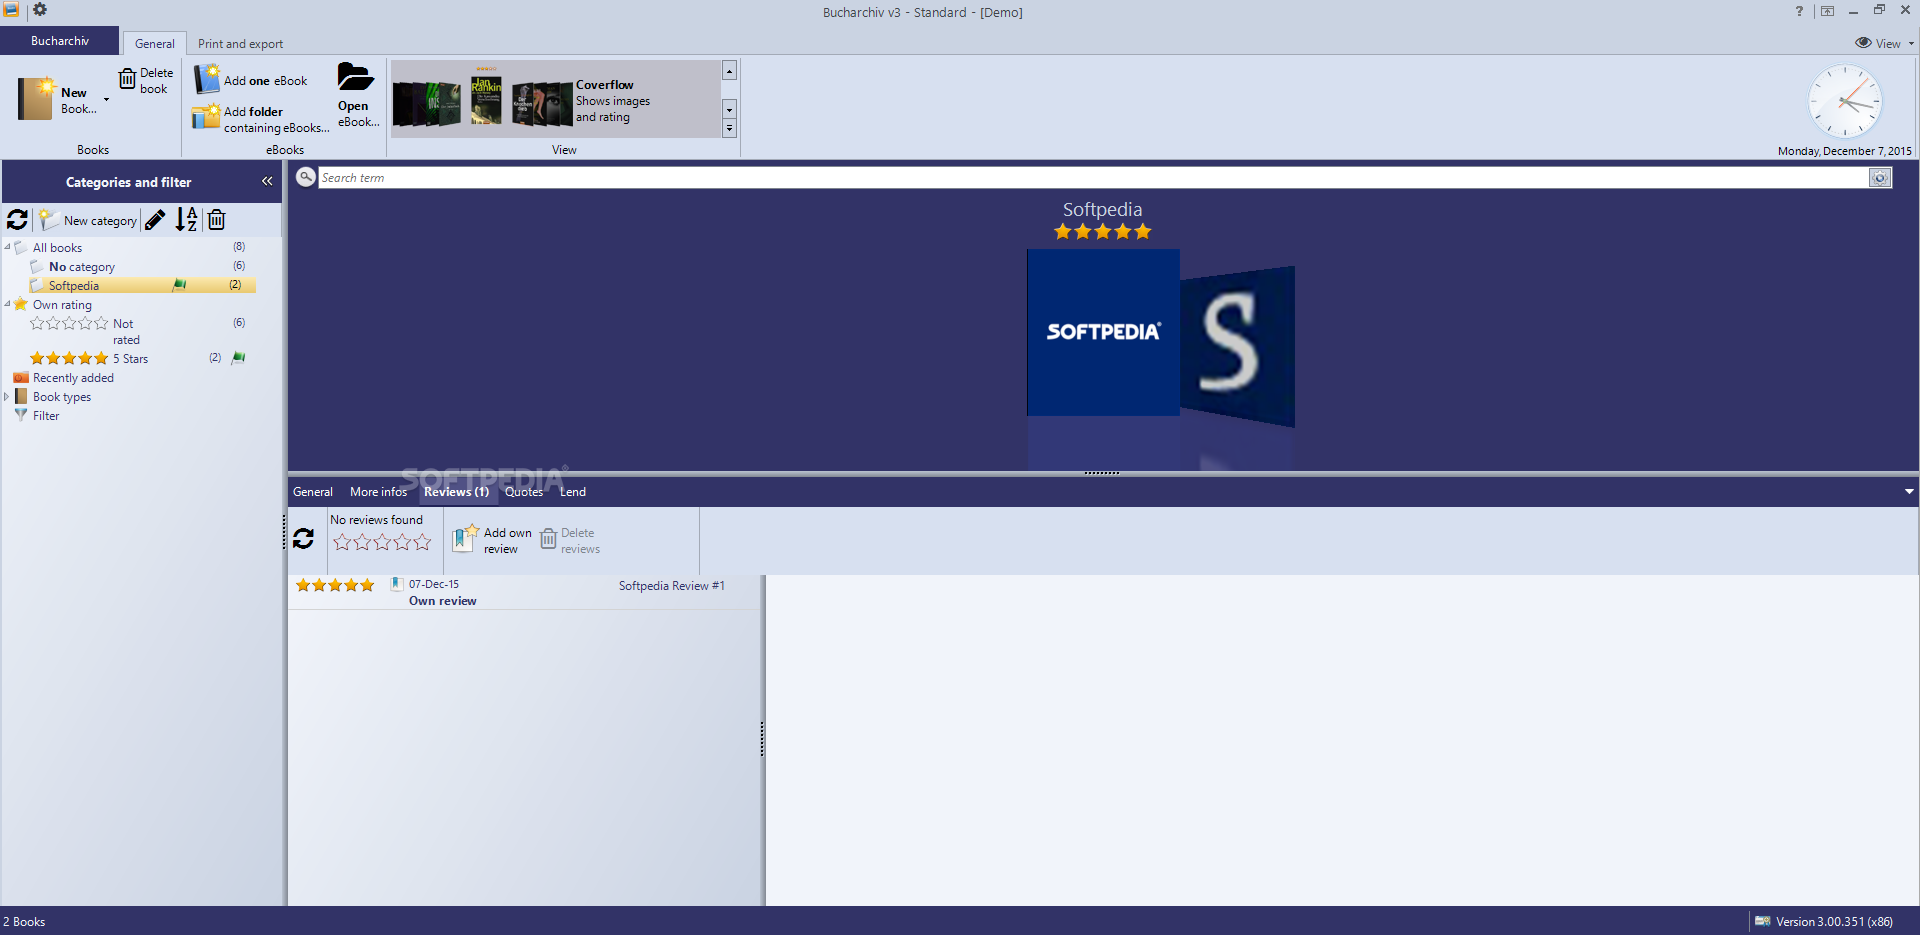This screenshot has width=1920, height=935.
Task: Delete category with trash icon
Action: point(217,219)
